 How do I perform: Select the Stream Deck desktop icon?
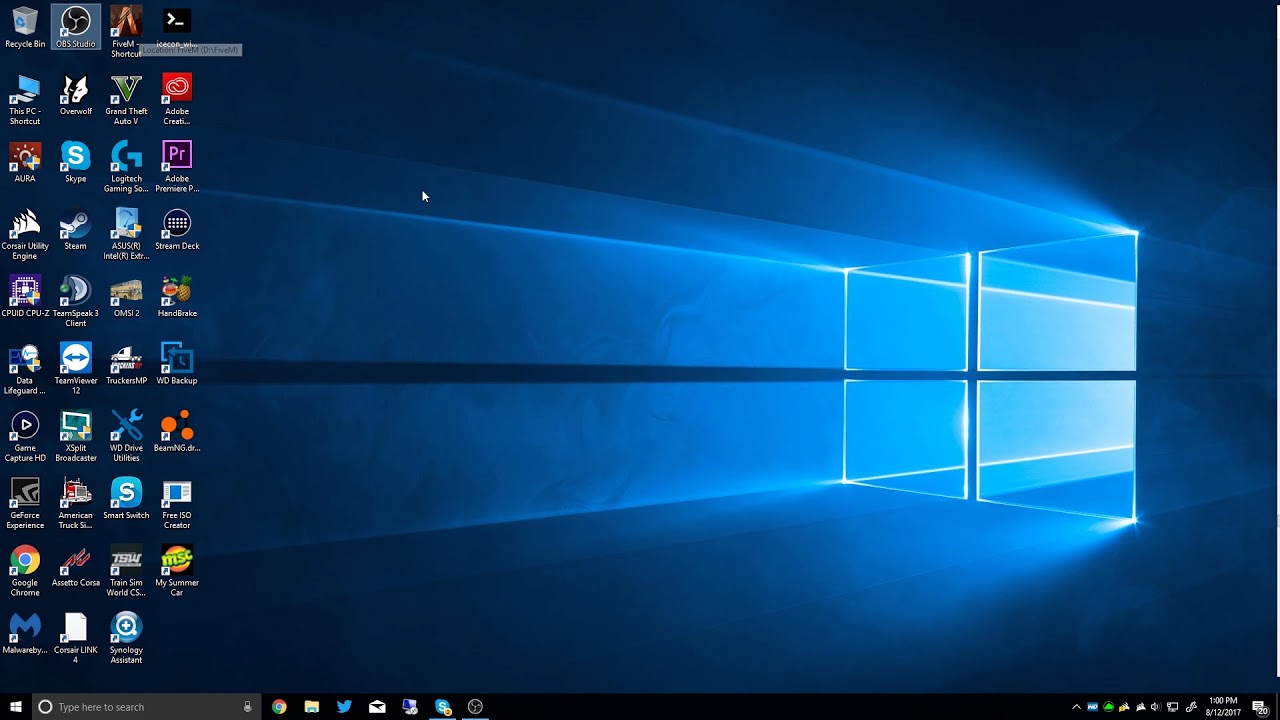177,229
